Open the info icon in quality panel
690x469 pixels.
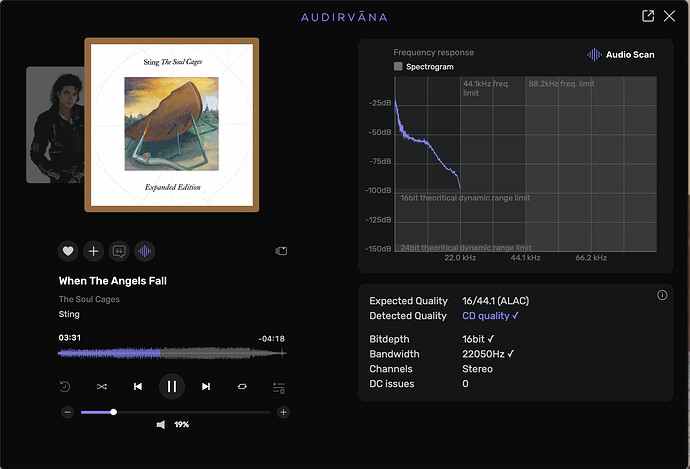pos(662,295)
